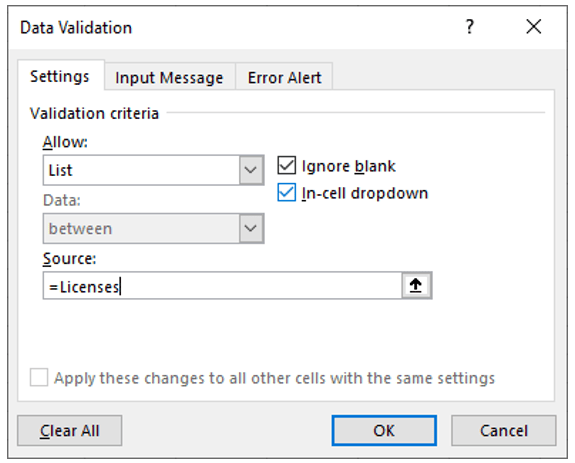Open the Data dropdown arrow beside 'between'

point(251,228)
